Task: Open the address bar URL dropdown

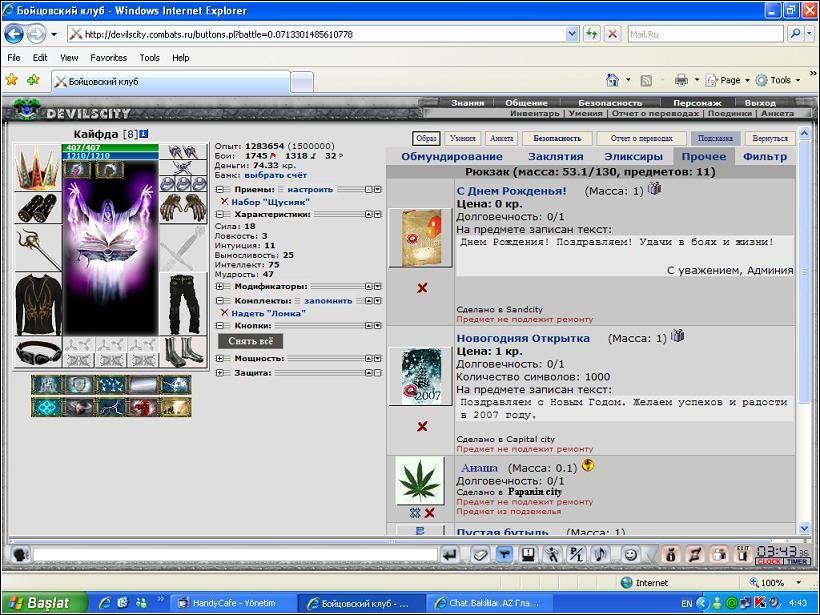Action: coord(572,35)
